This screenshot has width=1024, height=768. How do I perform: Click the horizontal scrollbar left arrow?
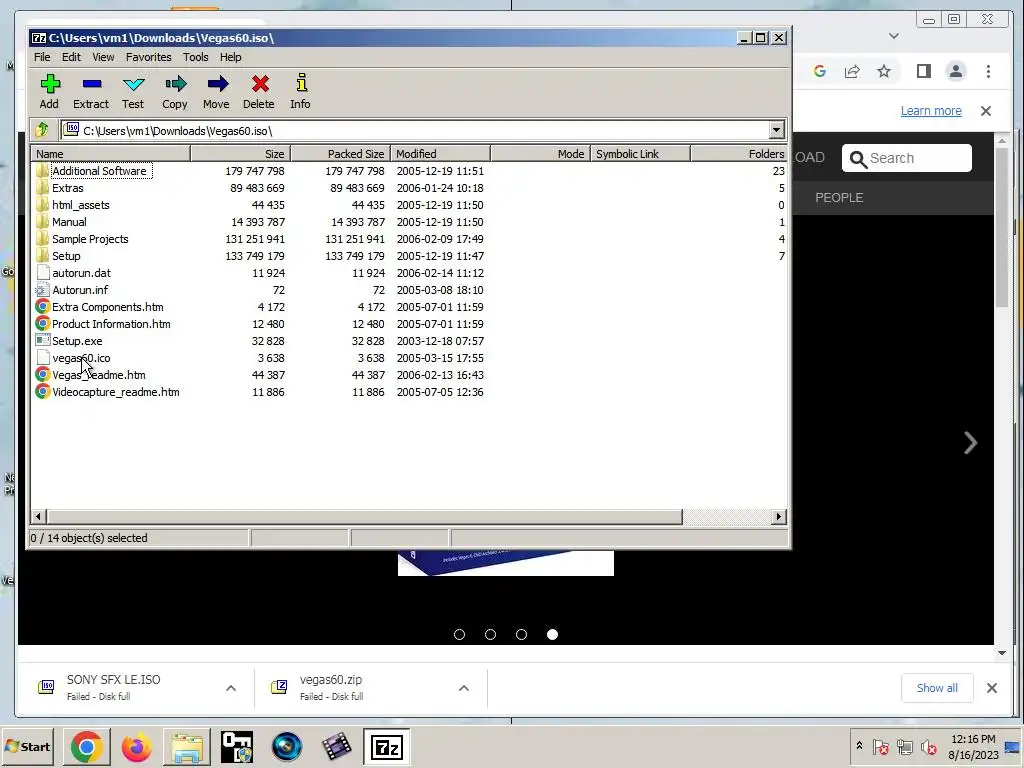[x=38, y=517]
